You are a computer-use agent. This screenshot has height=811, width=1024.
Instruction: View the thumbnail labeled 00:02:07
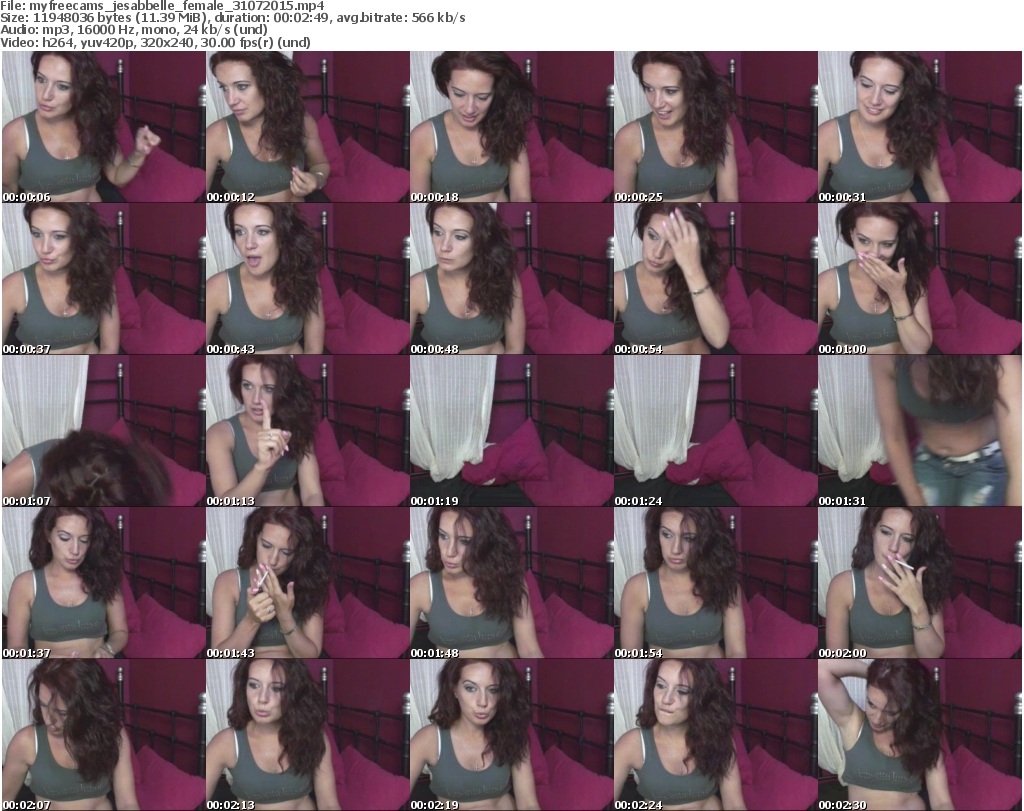[x=104, y=735]
